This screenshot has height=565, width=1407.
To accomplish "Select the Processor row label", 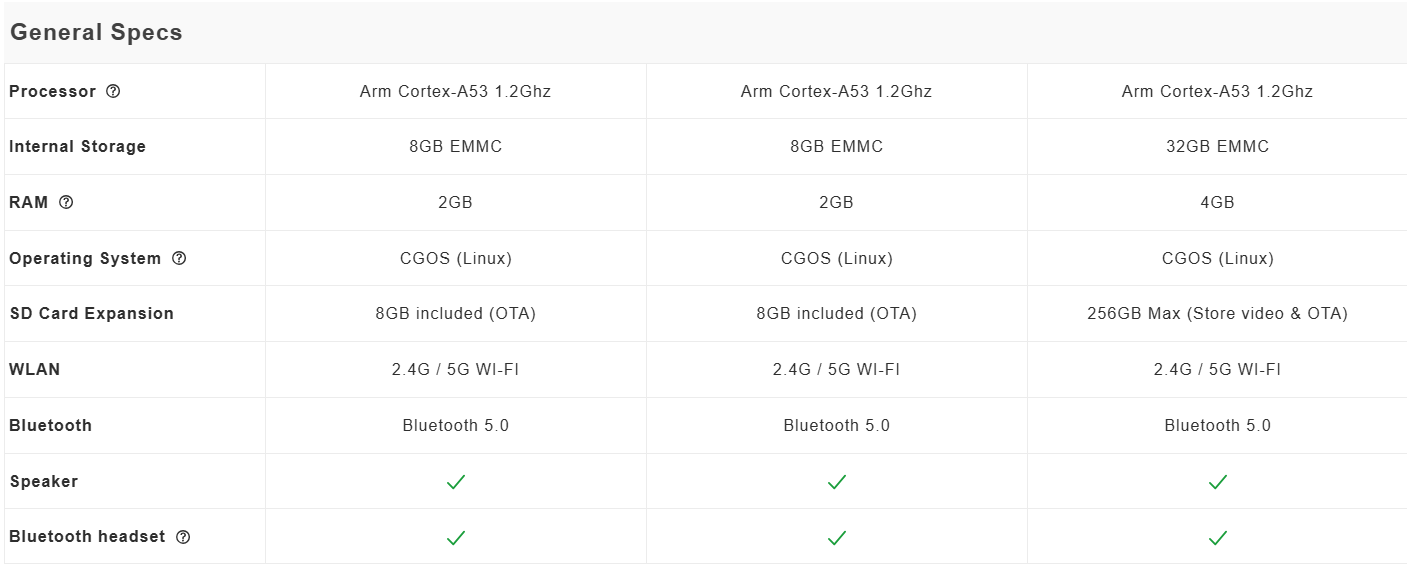I will pos(53,91).
